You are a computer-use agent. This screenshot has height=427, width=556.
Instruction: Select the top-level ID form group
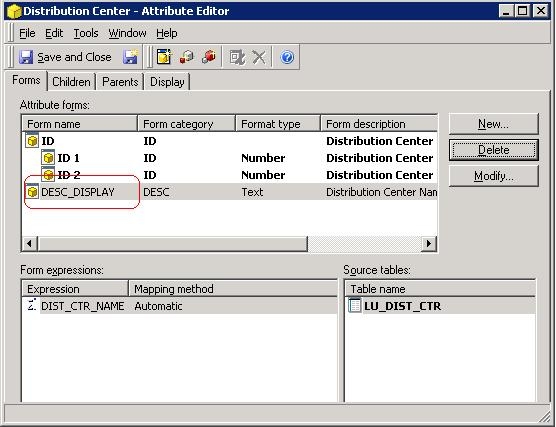(x=230, y=141)
